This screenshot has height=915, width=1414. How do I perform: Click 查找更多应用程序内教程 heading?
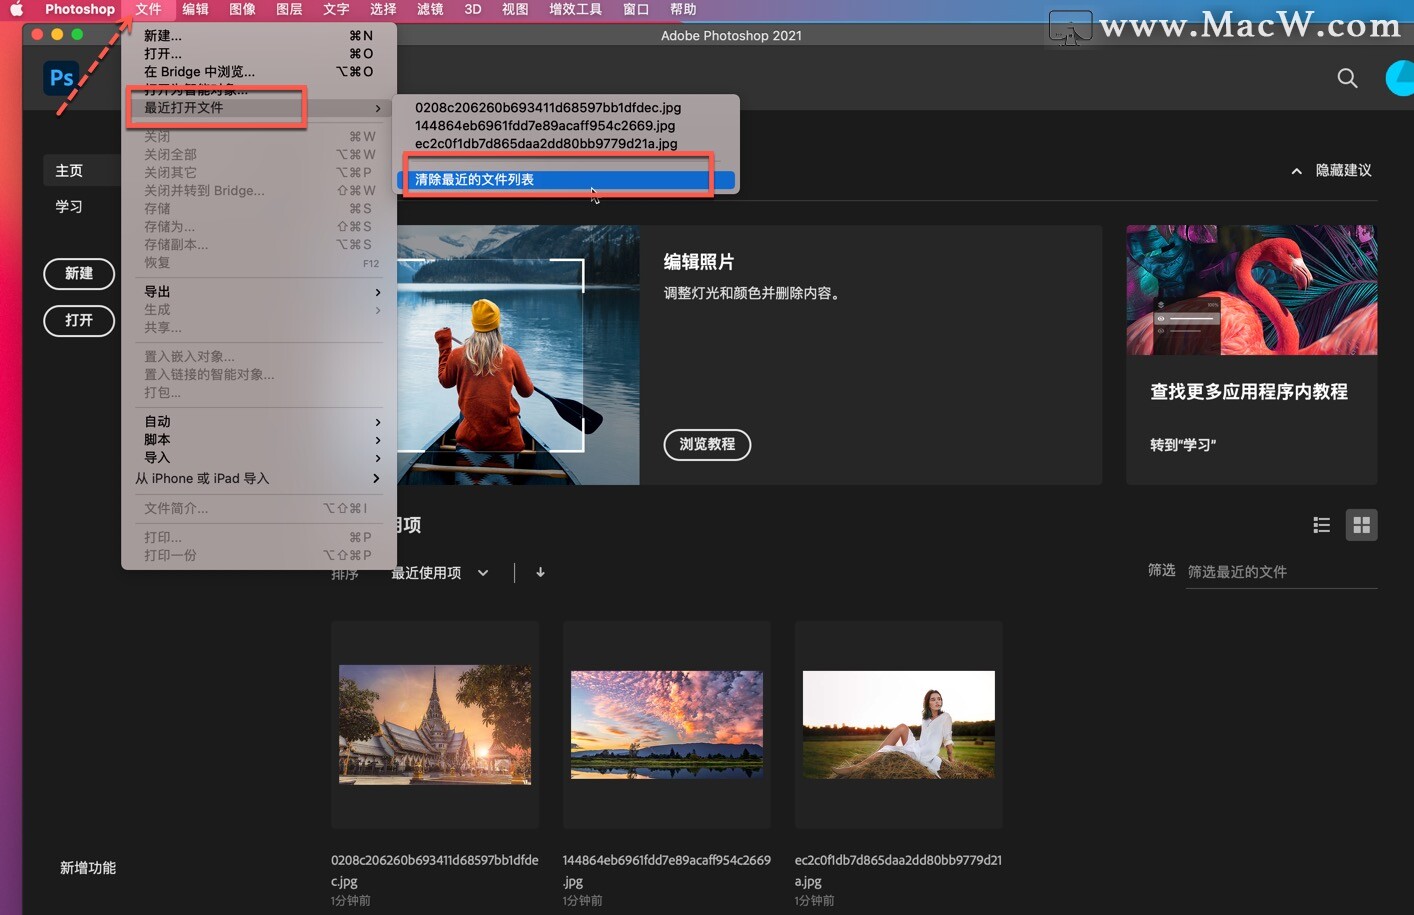(x=1249, y=392)
